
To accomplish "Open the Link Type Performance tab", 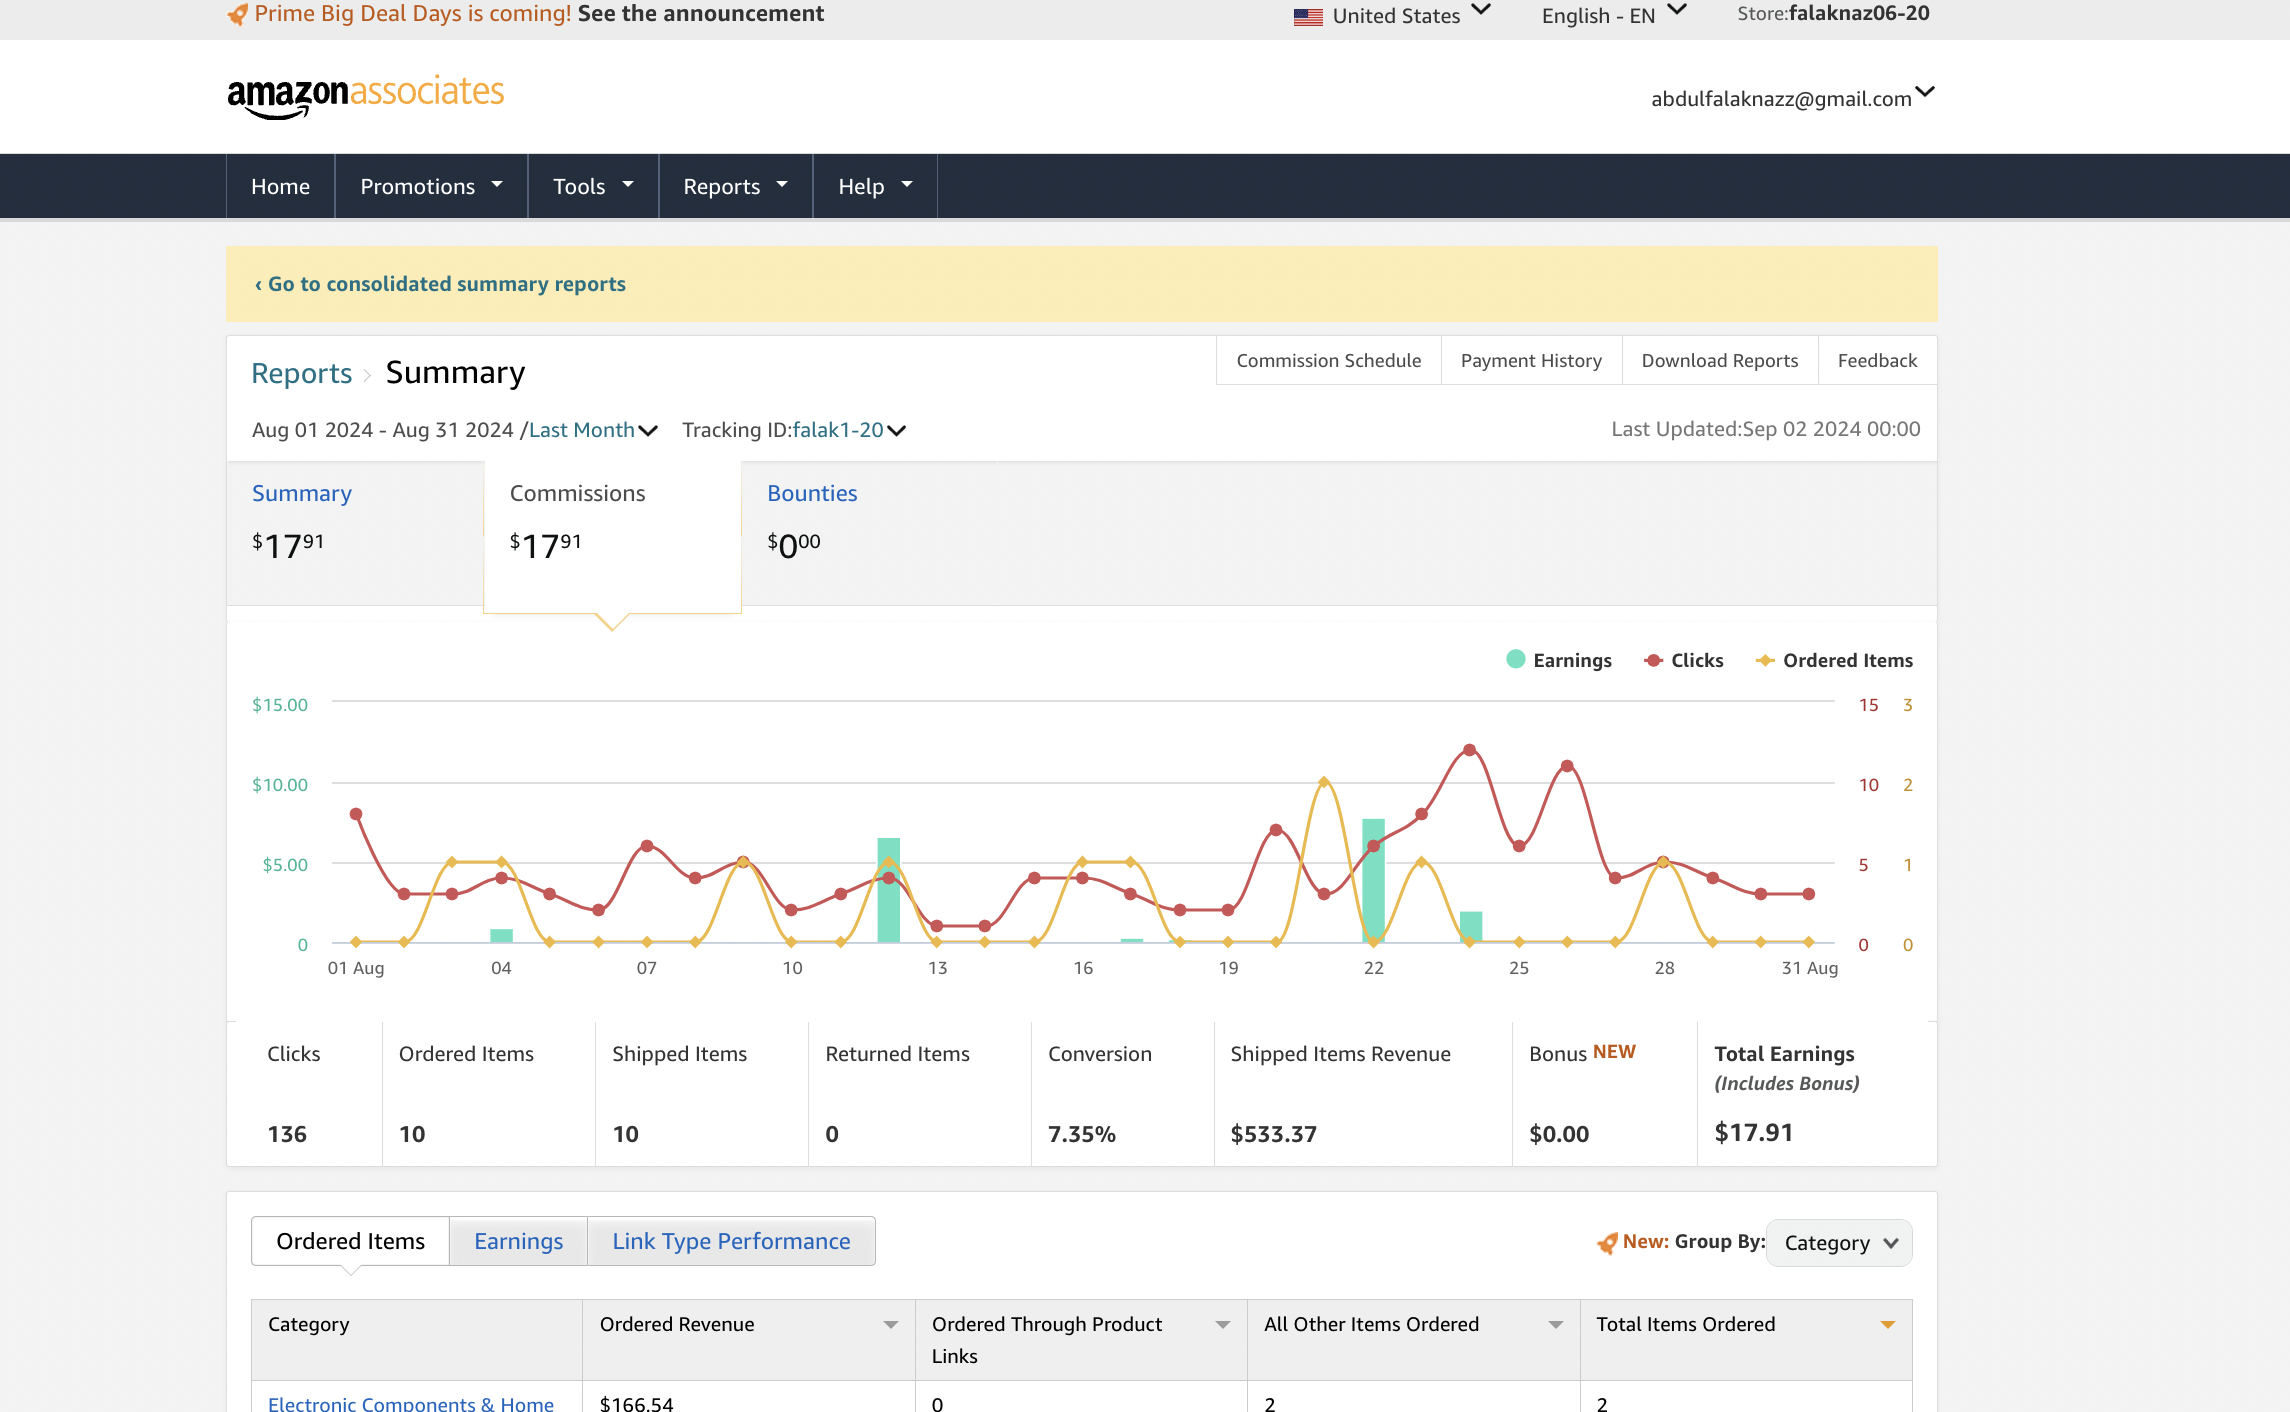I will point(731,1241).
